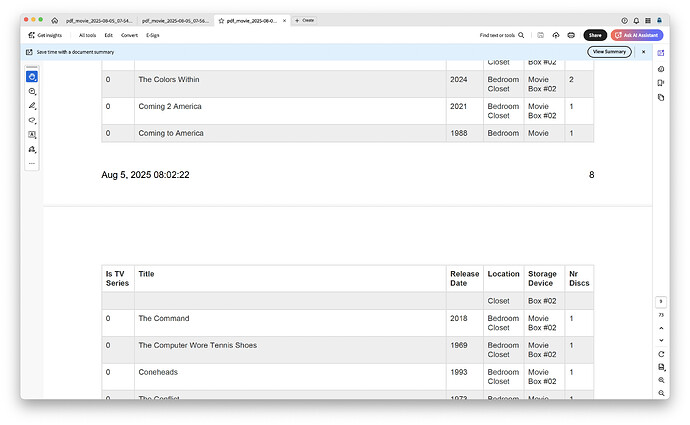The height and width of the screenshot is (425, 690).
Task: Click the release year 2024 cell
Action: click(465, 84)
